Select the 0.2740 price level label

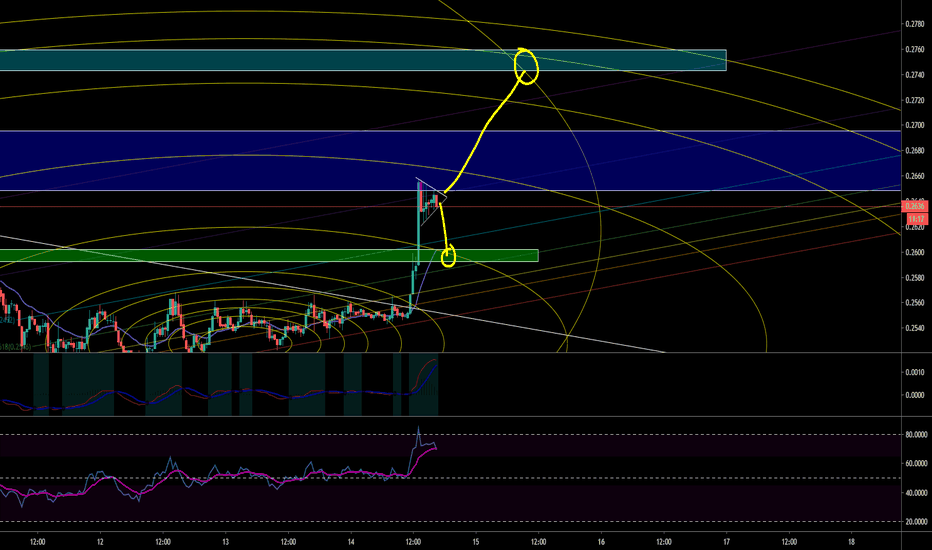click(x=915, y=75)
